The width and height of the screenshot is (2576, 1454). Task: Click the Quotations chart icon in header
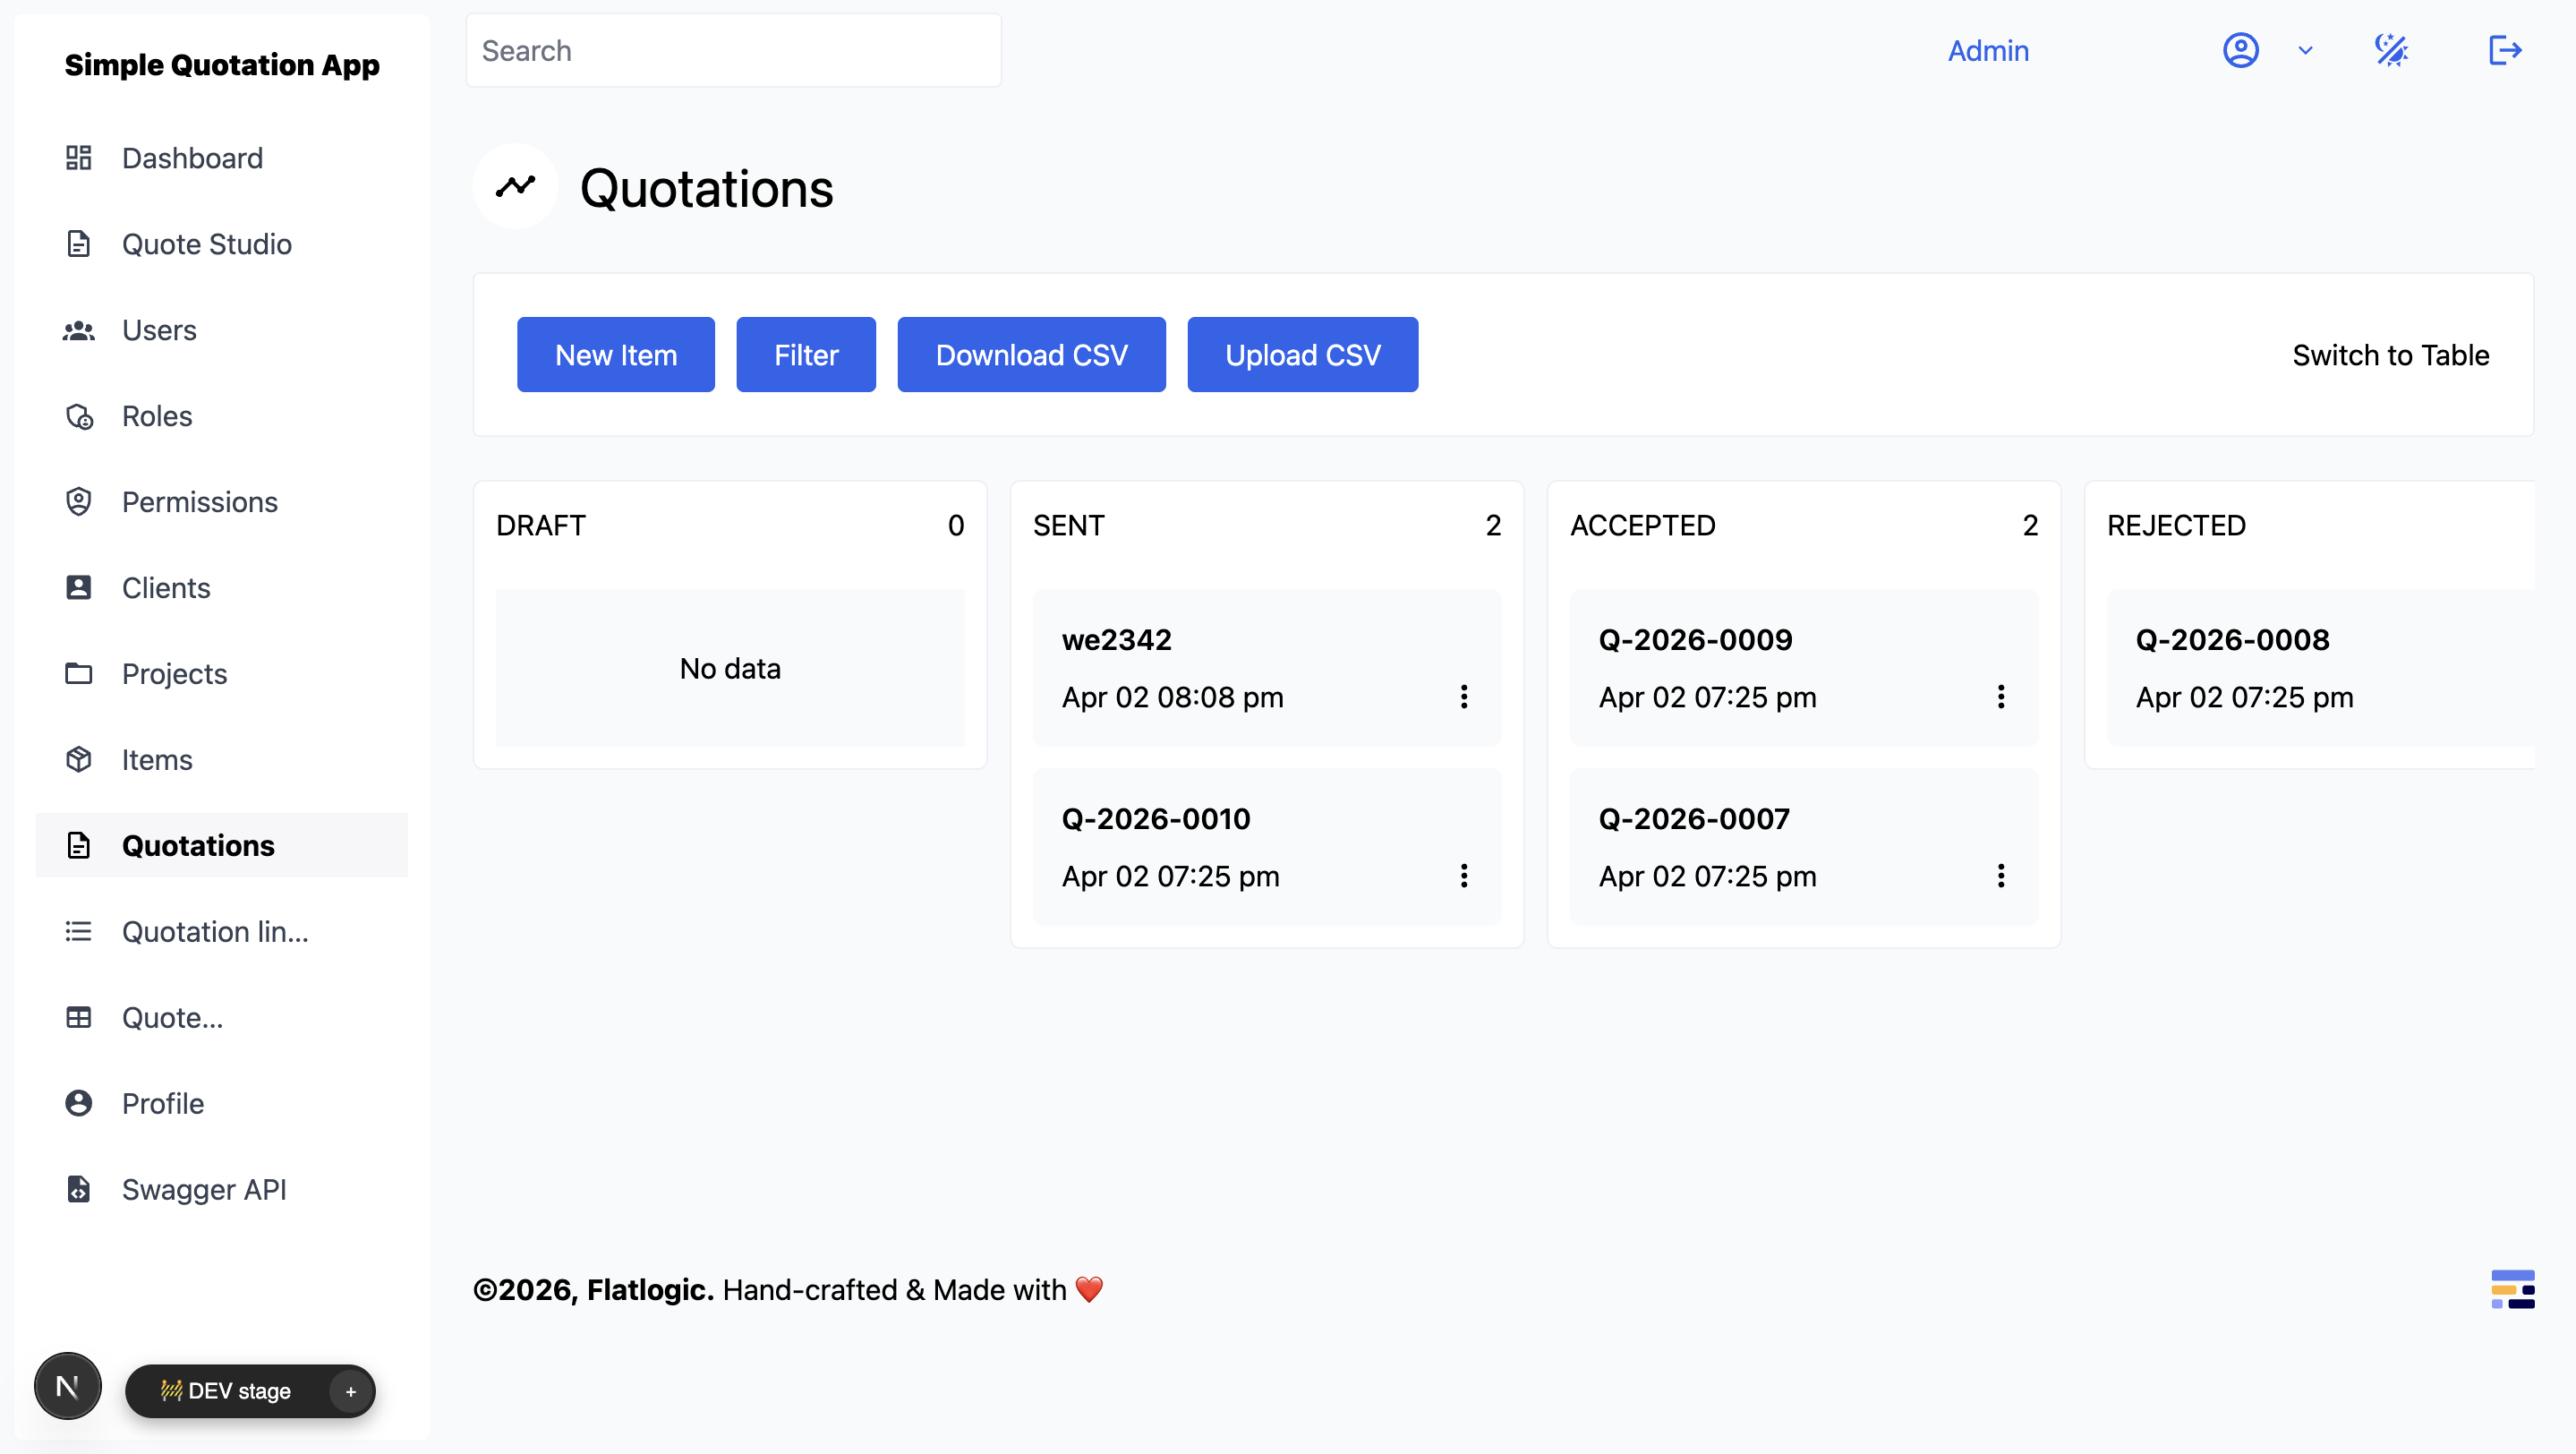pyautogui.click(x=515, y=186)
